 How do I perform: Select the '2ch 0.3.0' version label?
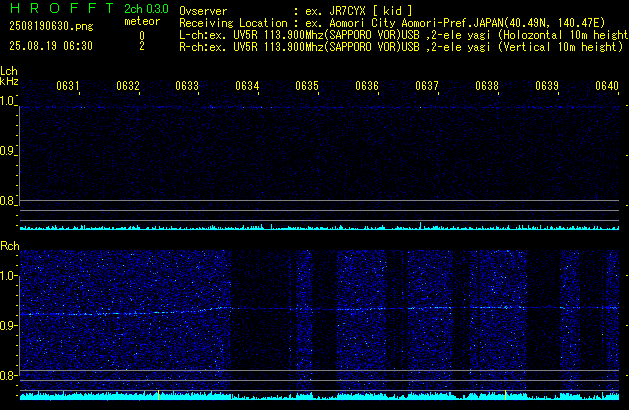[x=146, y=8]
